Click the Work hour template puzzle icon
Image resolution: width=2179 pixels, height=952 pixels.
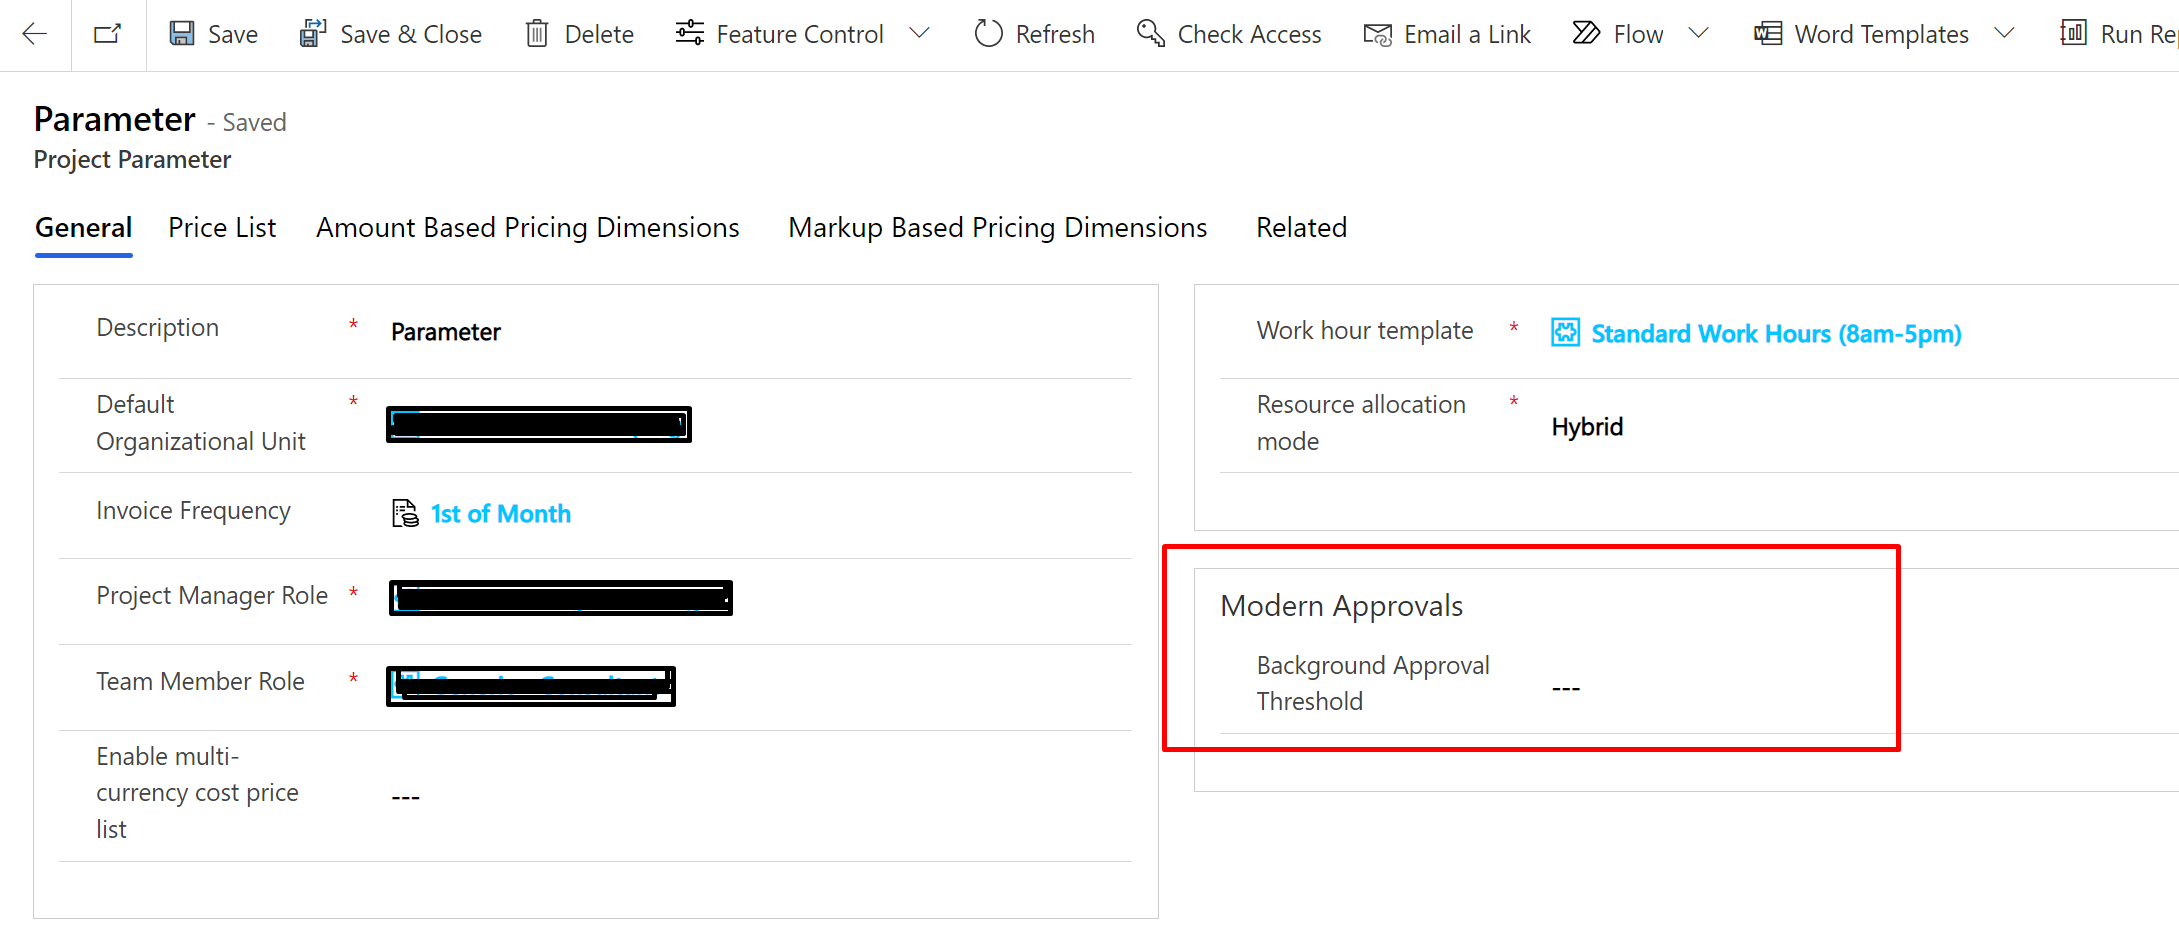1565,332
